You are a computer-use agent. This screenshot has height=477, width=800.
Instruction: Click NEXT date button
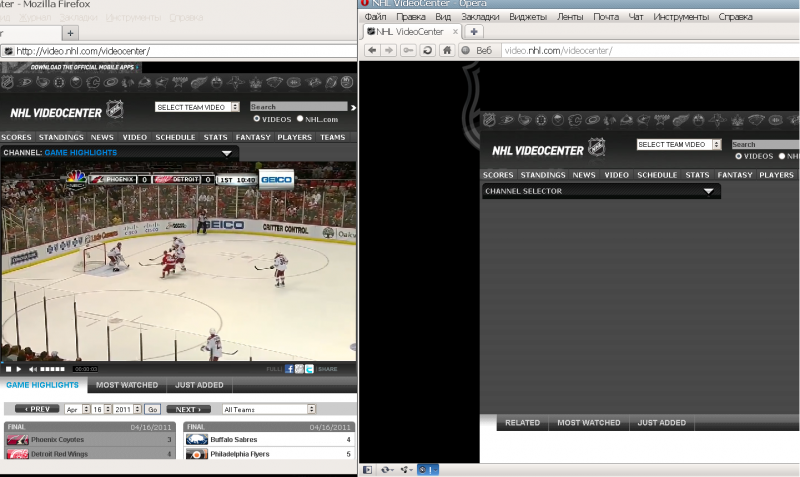coord(188,409)
